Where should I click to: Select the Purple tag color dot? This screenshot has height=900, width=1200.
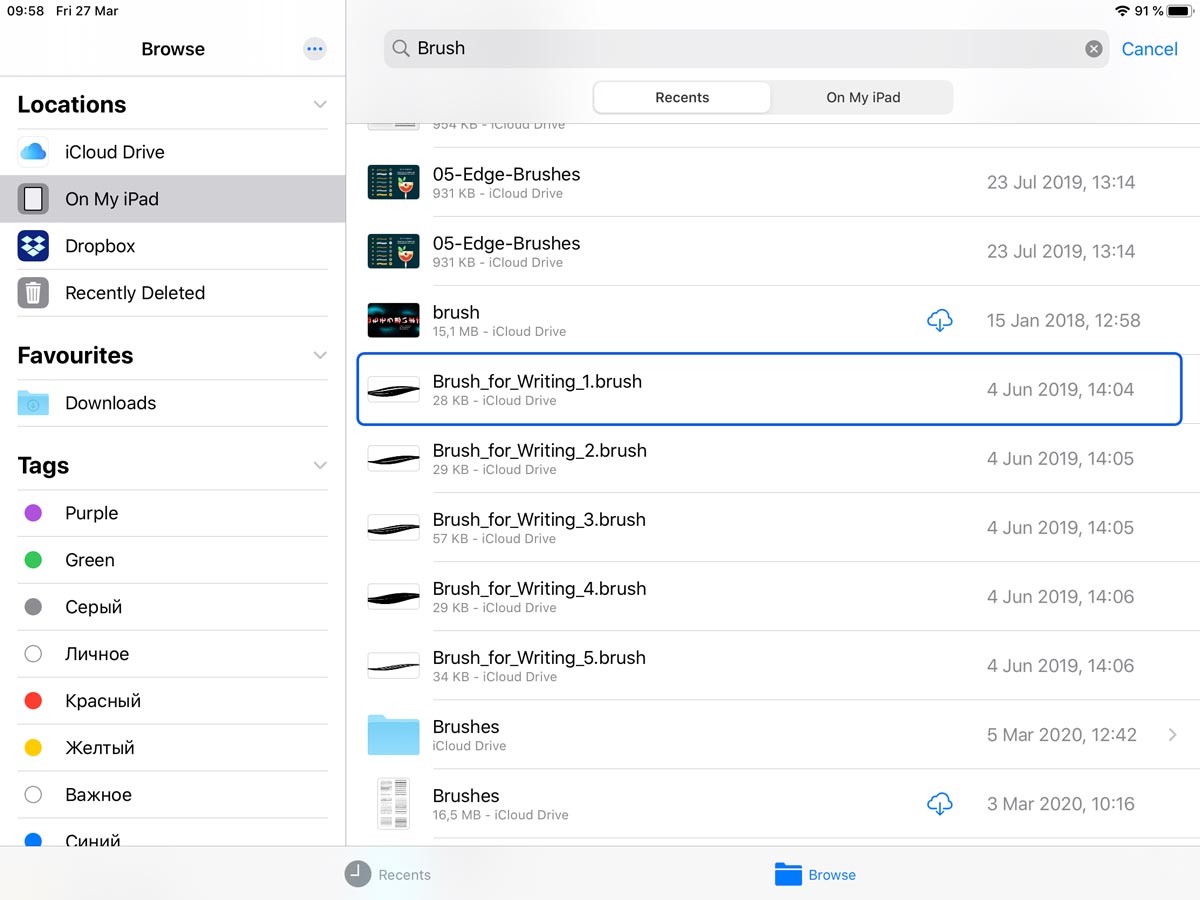click(33, 513)
